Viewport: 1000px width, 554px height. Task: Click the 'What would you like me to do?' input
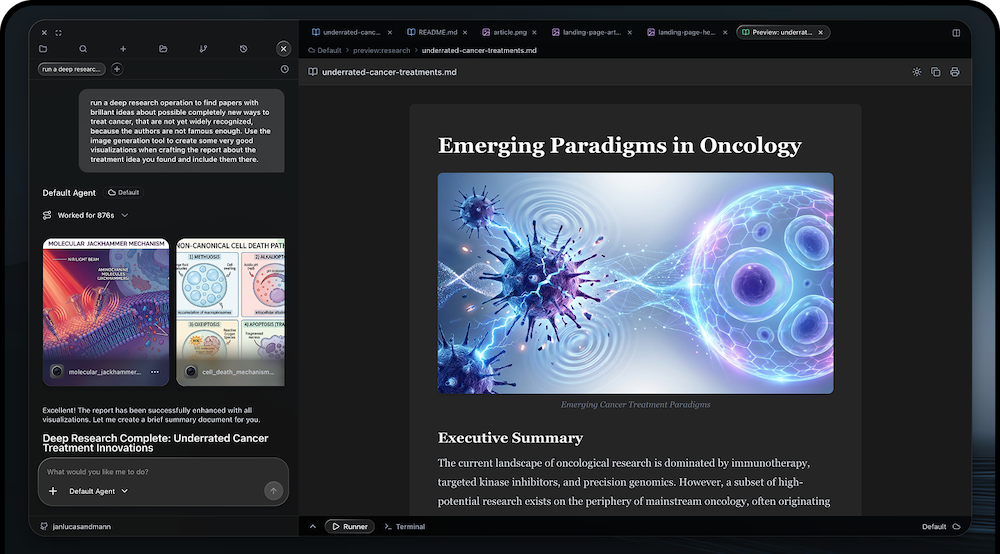click(x=160, y=471)
